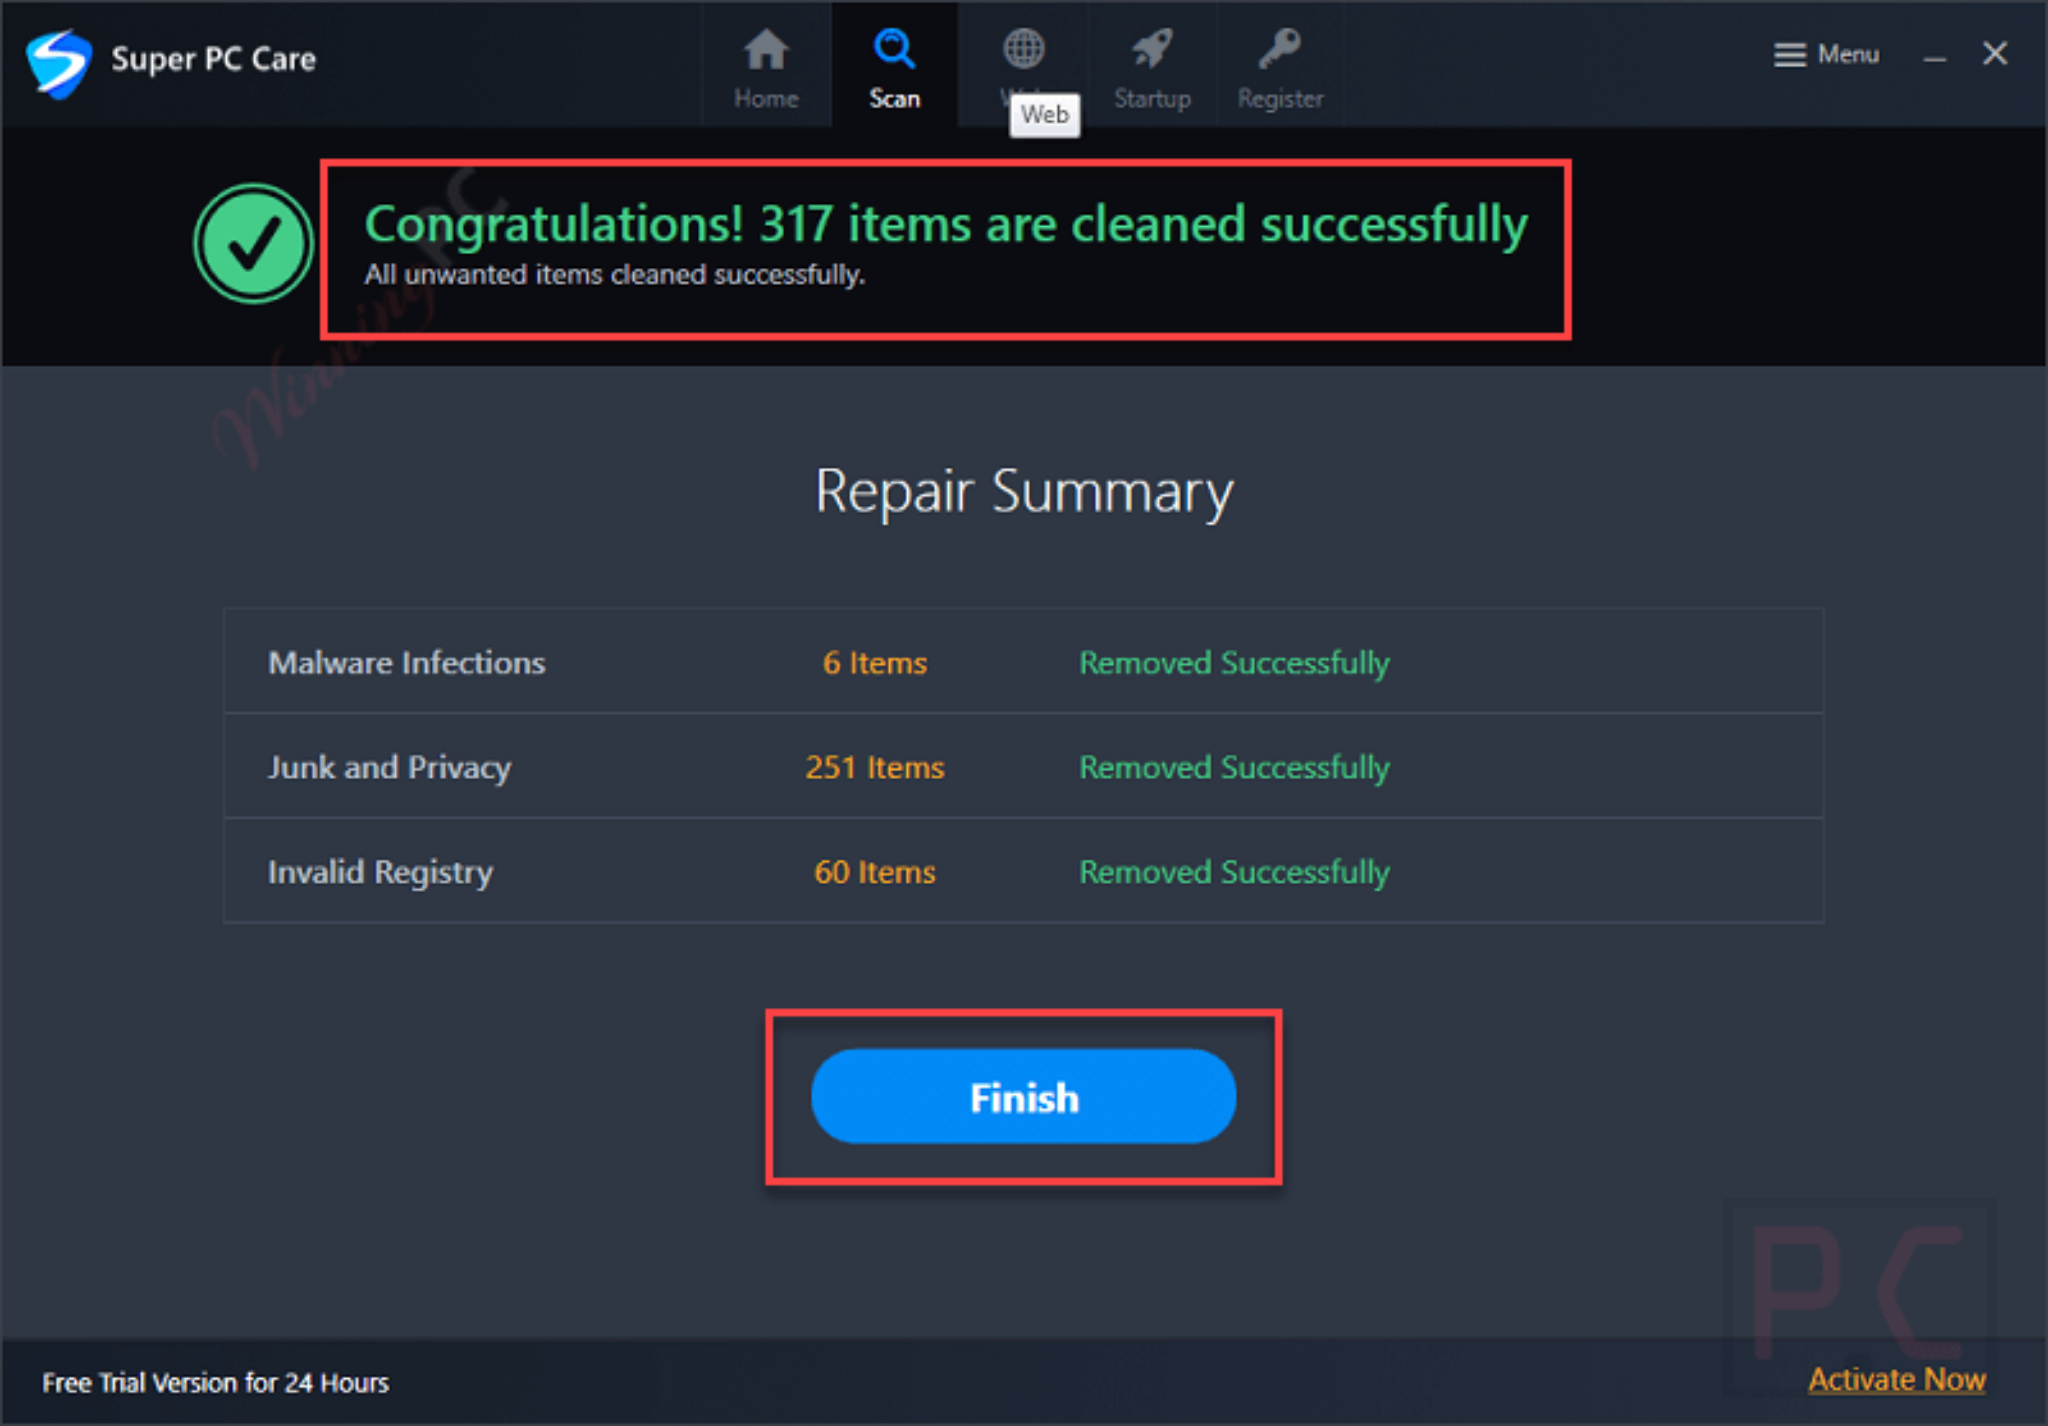Viewport: 2048px width, 1426px height.
Task: Go to the Startup rocket tab
Action: (x=1152, y=66)
